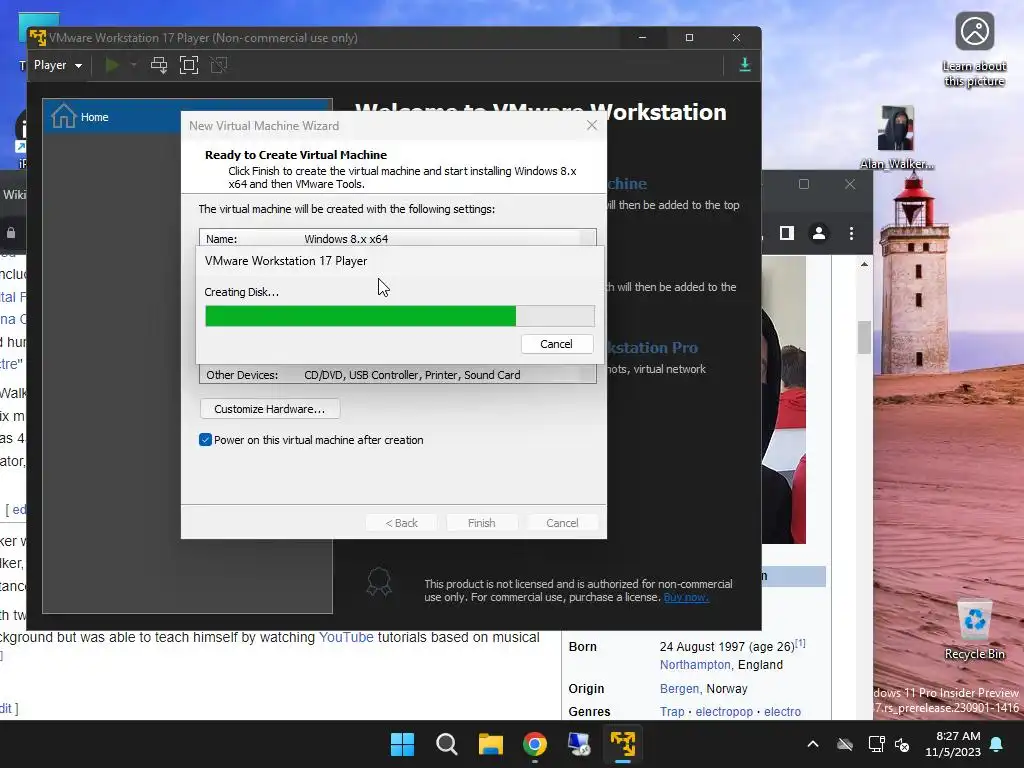This screenshot has height=768, width=1024.
Task: Select Alan_Walker desktop file thumbnail
Action: click(896, 138)
